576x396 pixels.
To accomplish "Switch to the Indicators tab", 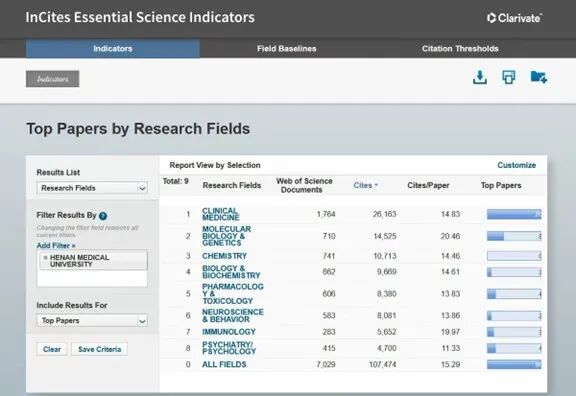I will (113, 48).
